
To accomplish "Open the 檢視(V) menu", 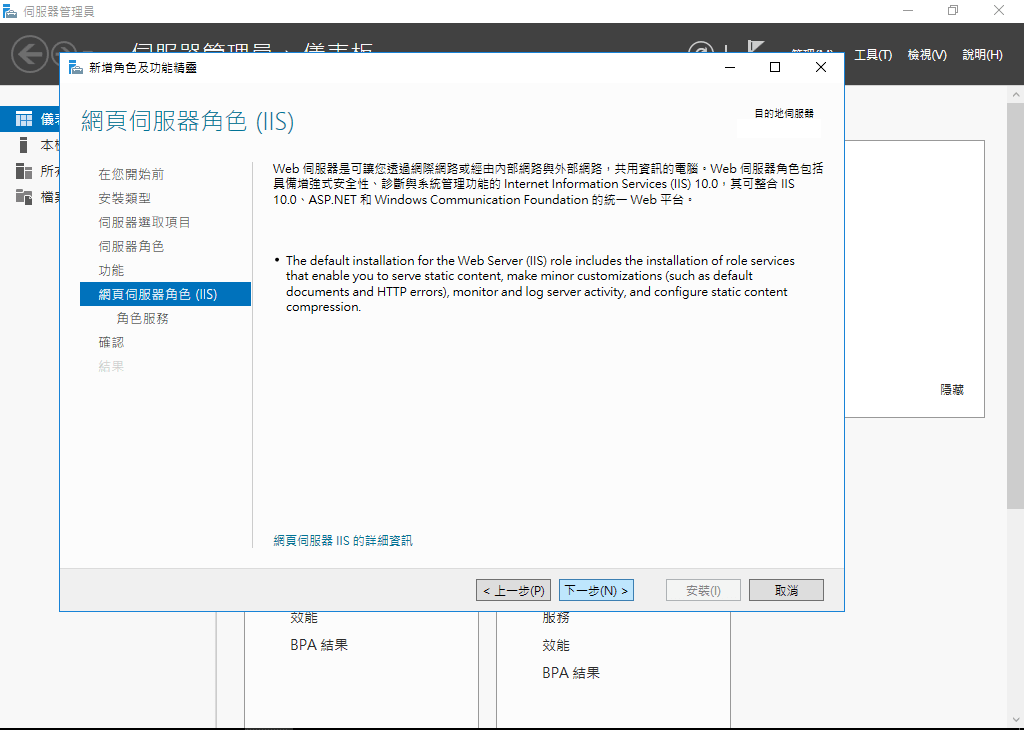I will click(x=927, y=55).
